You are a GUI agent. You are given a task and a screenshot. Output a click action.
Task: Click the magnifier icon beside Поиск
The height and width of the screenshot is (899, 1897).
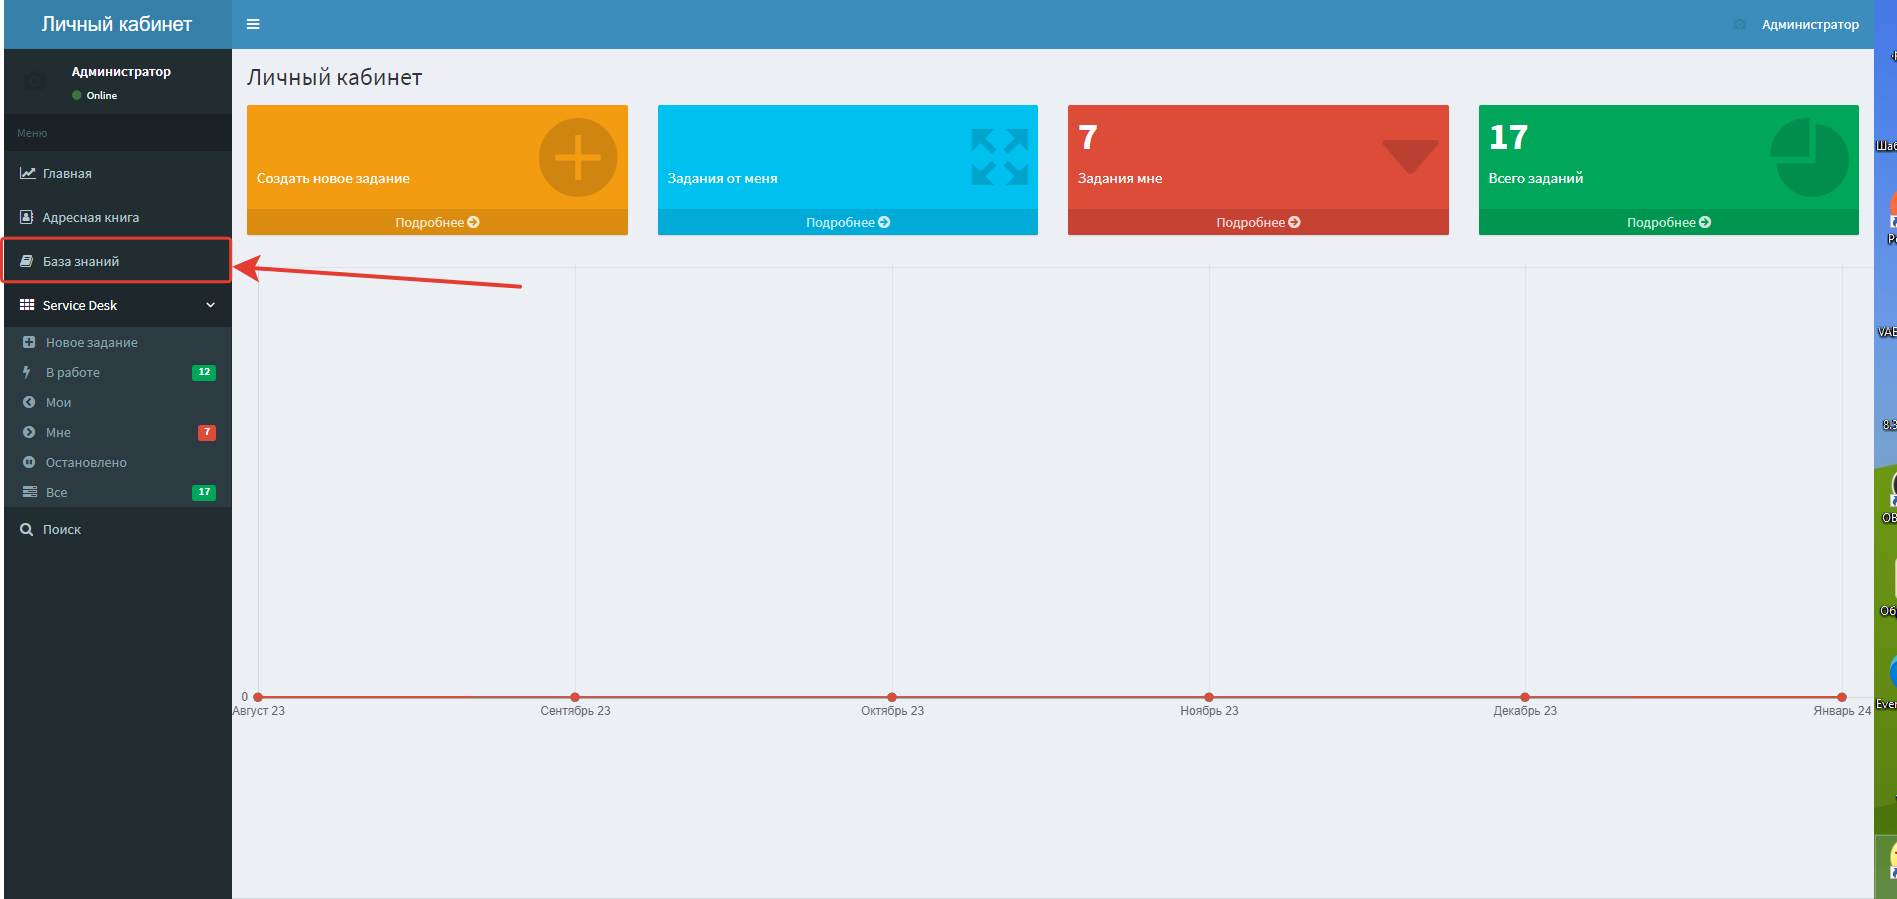(27, 530)
